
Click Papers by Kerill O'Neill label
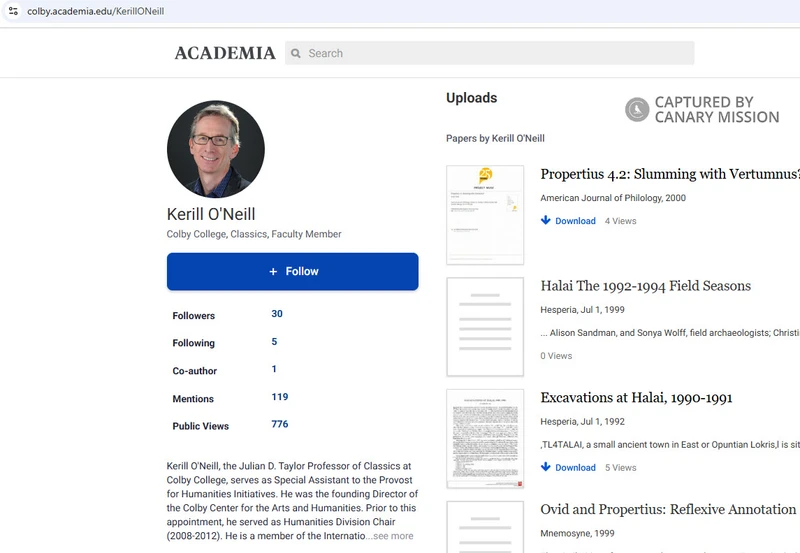point(495,138)
